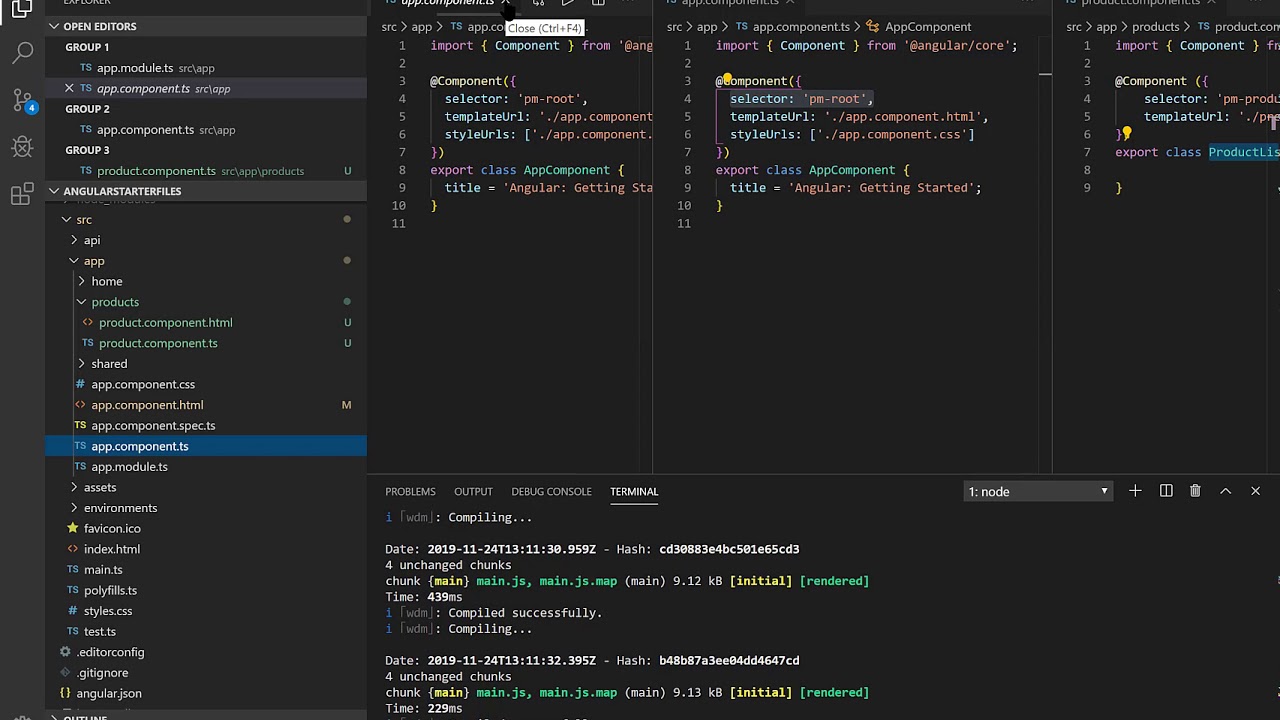Switch to the Output tab
This screenshot has height=720, width=1280.
click(473, 491)
